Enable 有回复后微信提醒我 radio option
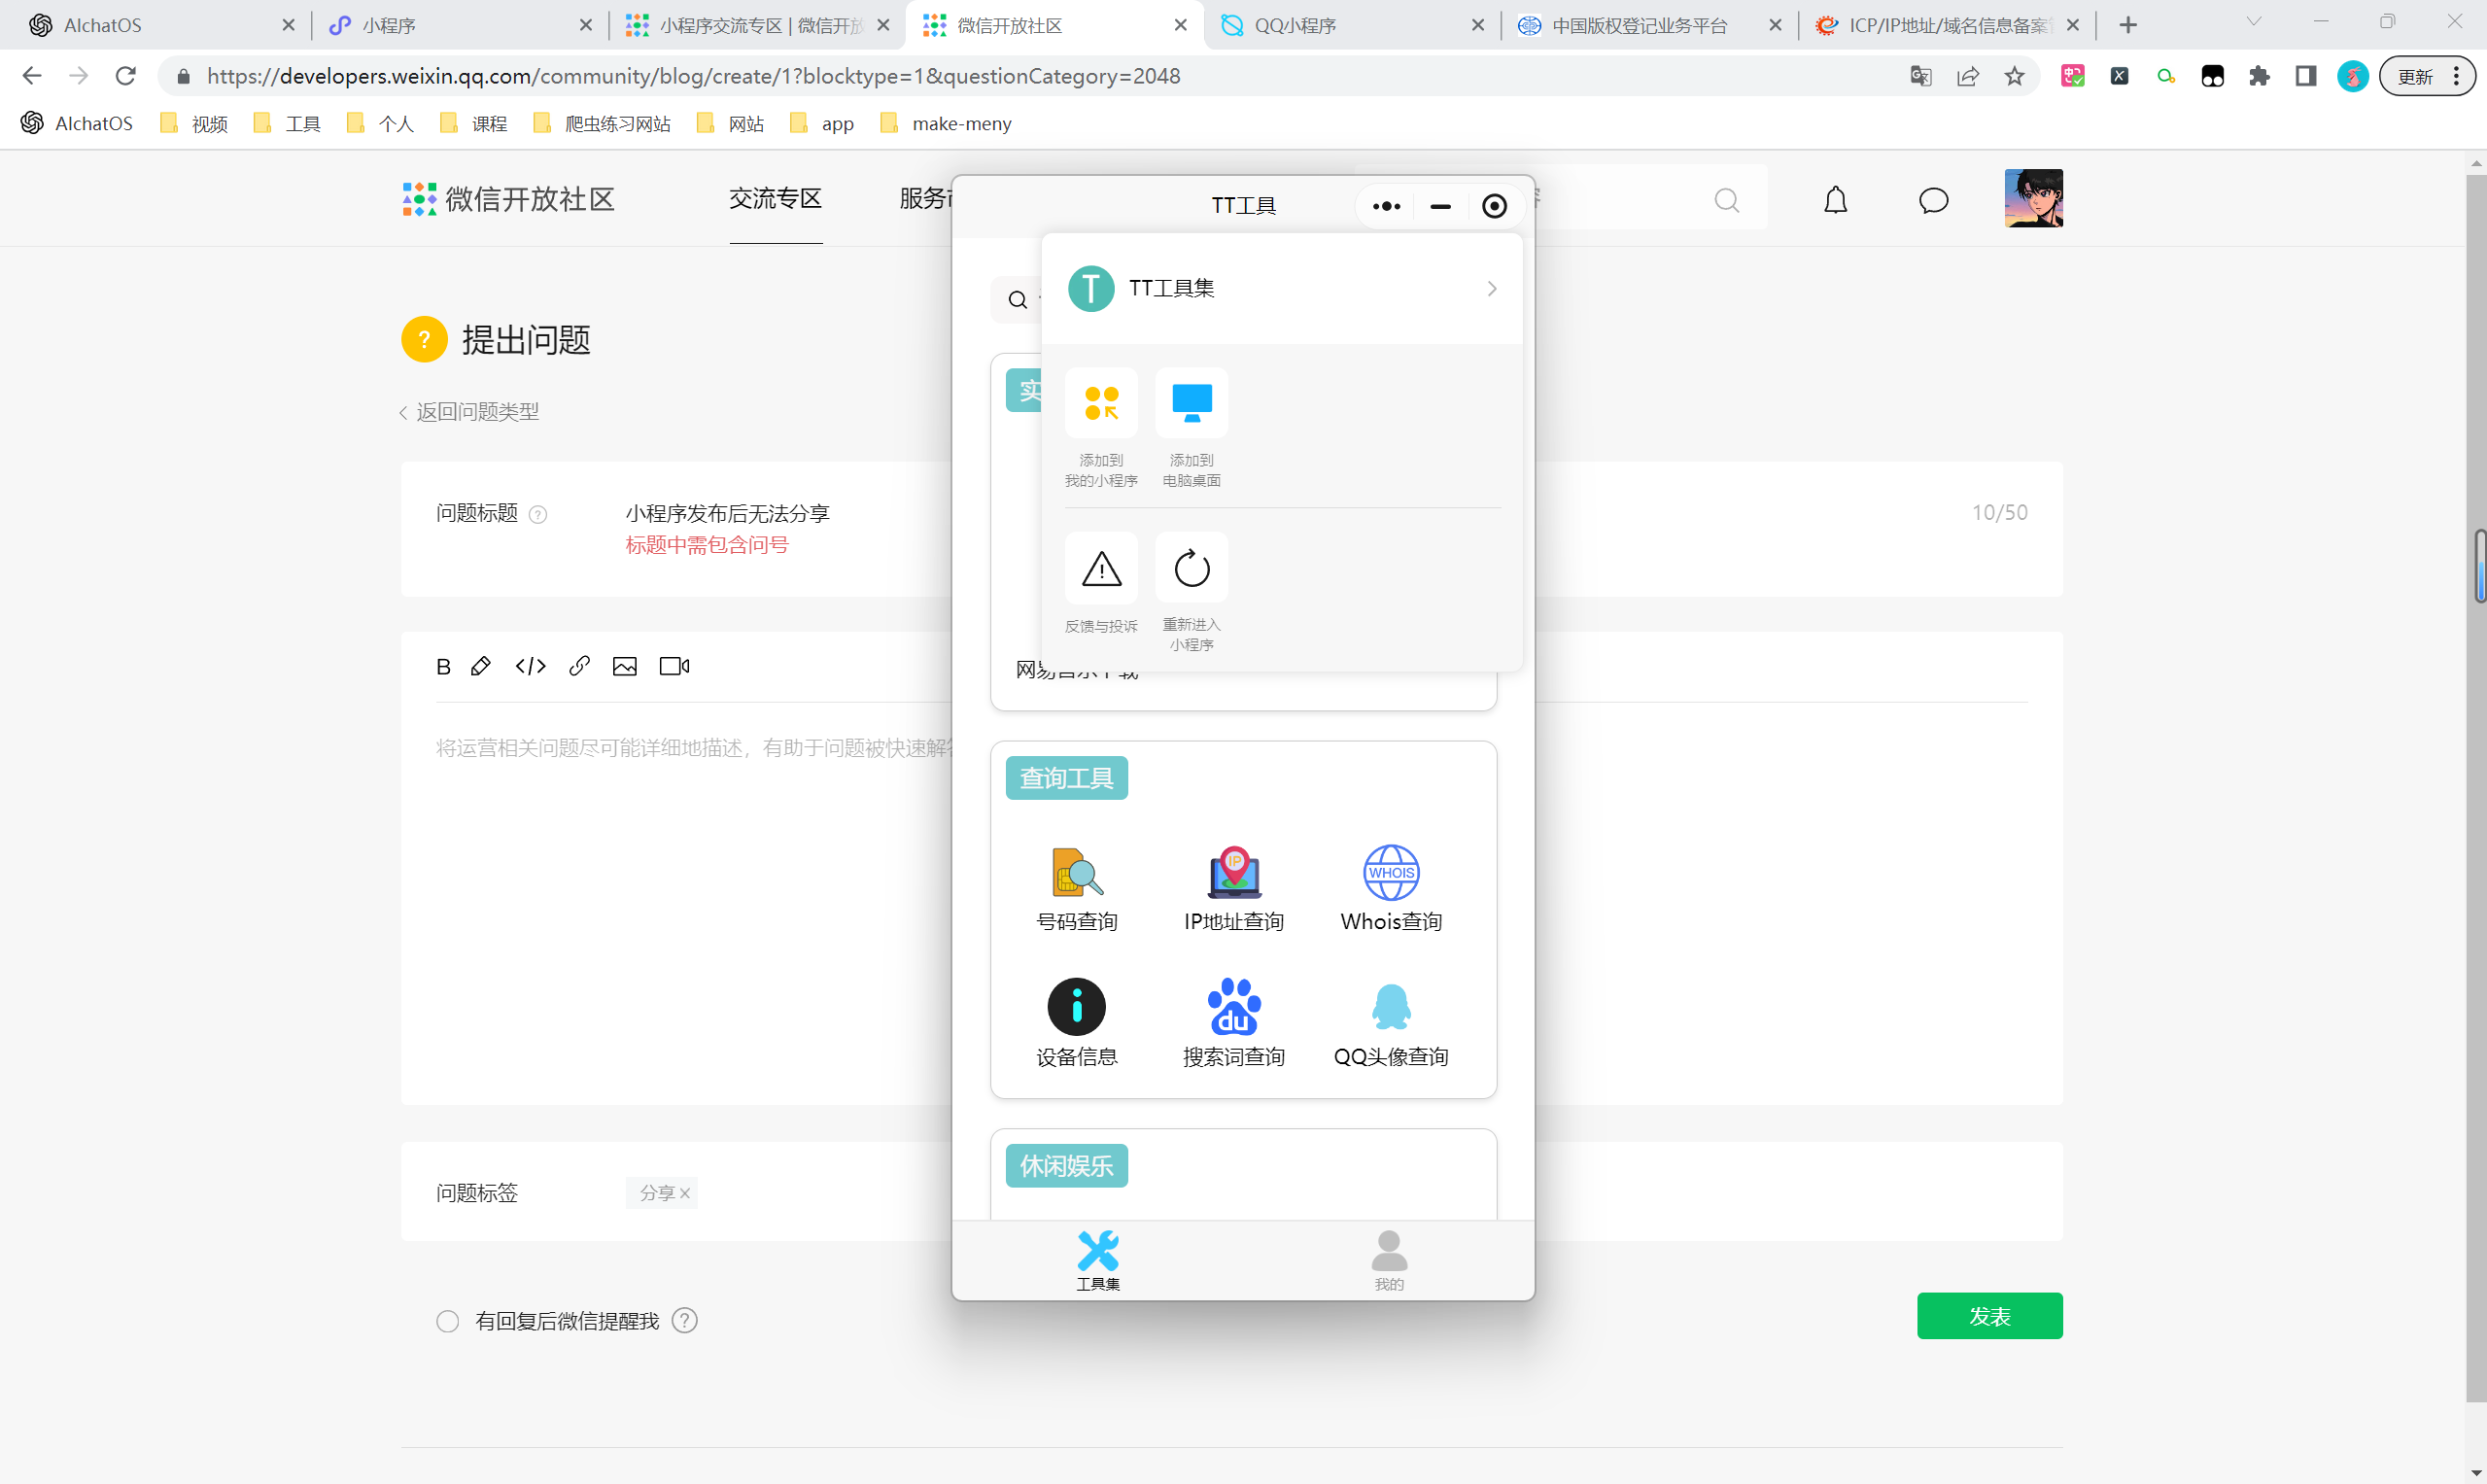The width and height of the screenshot is (2487, 1484). coord(448,1321)
